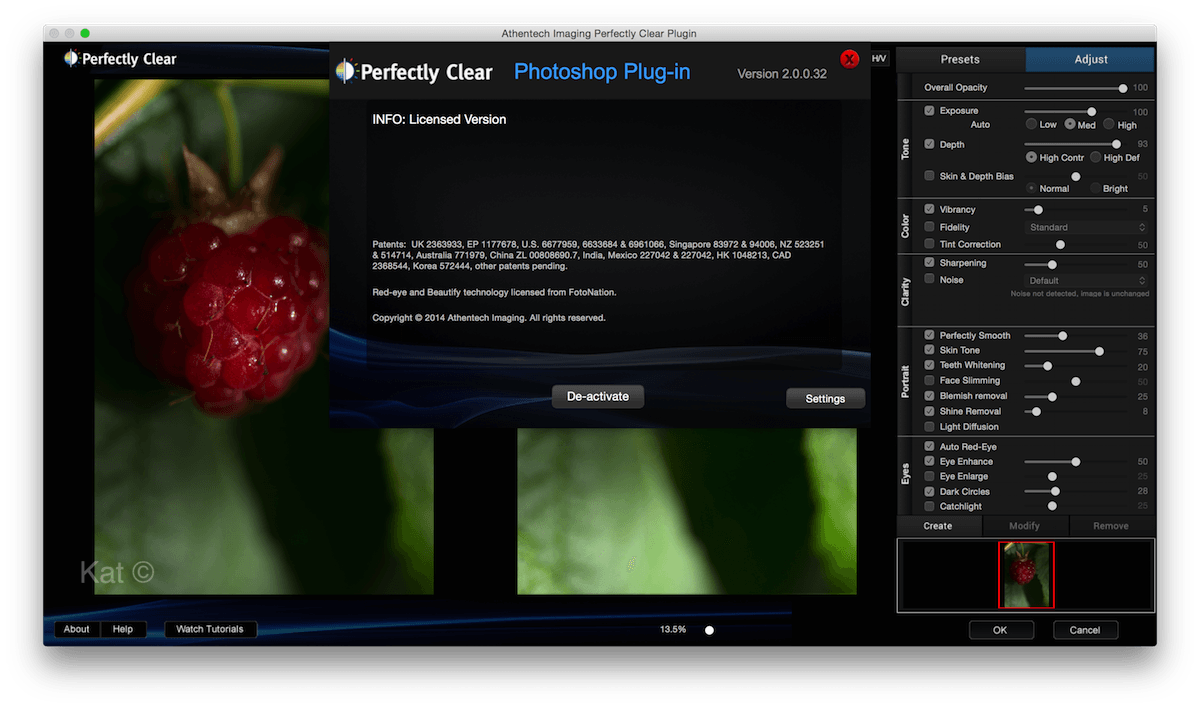Enable the Tint Correction checkbox

[930, 244]
